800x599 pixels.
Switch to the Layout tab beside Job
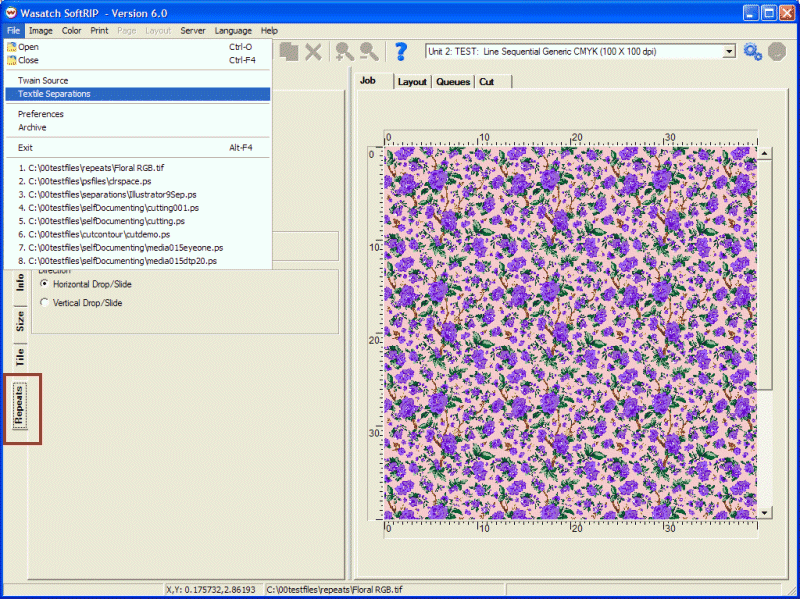[x=412, y=82]
